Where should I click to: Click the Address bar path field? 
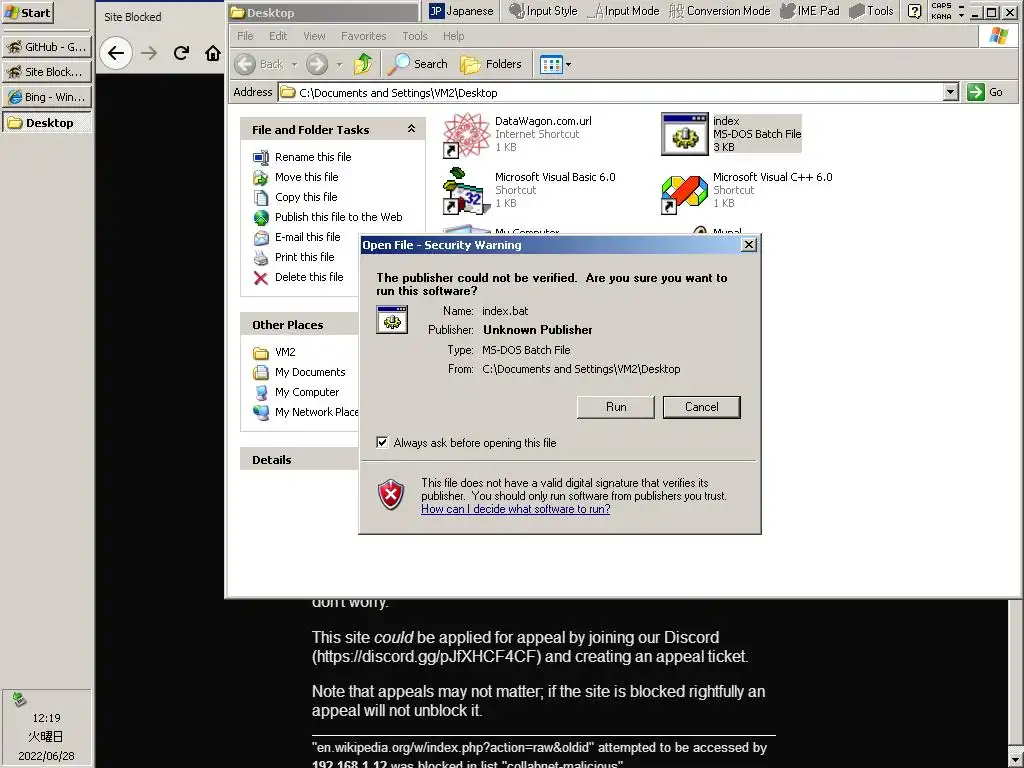pos(611,92)
